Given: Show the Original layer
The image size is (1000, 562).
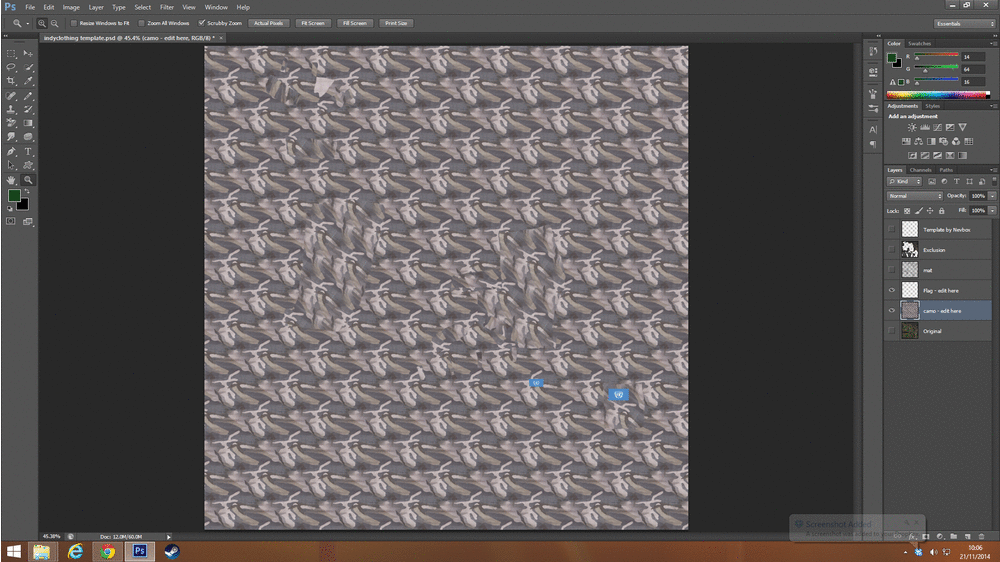Looking at the screenshot, I should tap(892, 331).
